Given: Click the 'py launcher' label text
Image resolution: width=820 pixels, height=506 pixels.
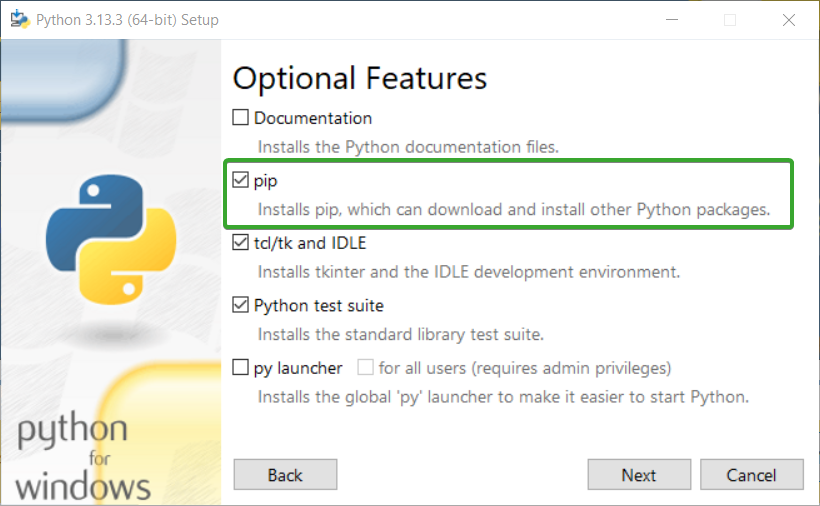Looking at the screenshot, I should (x=298, y=369).
